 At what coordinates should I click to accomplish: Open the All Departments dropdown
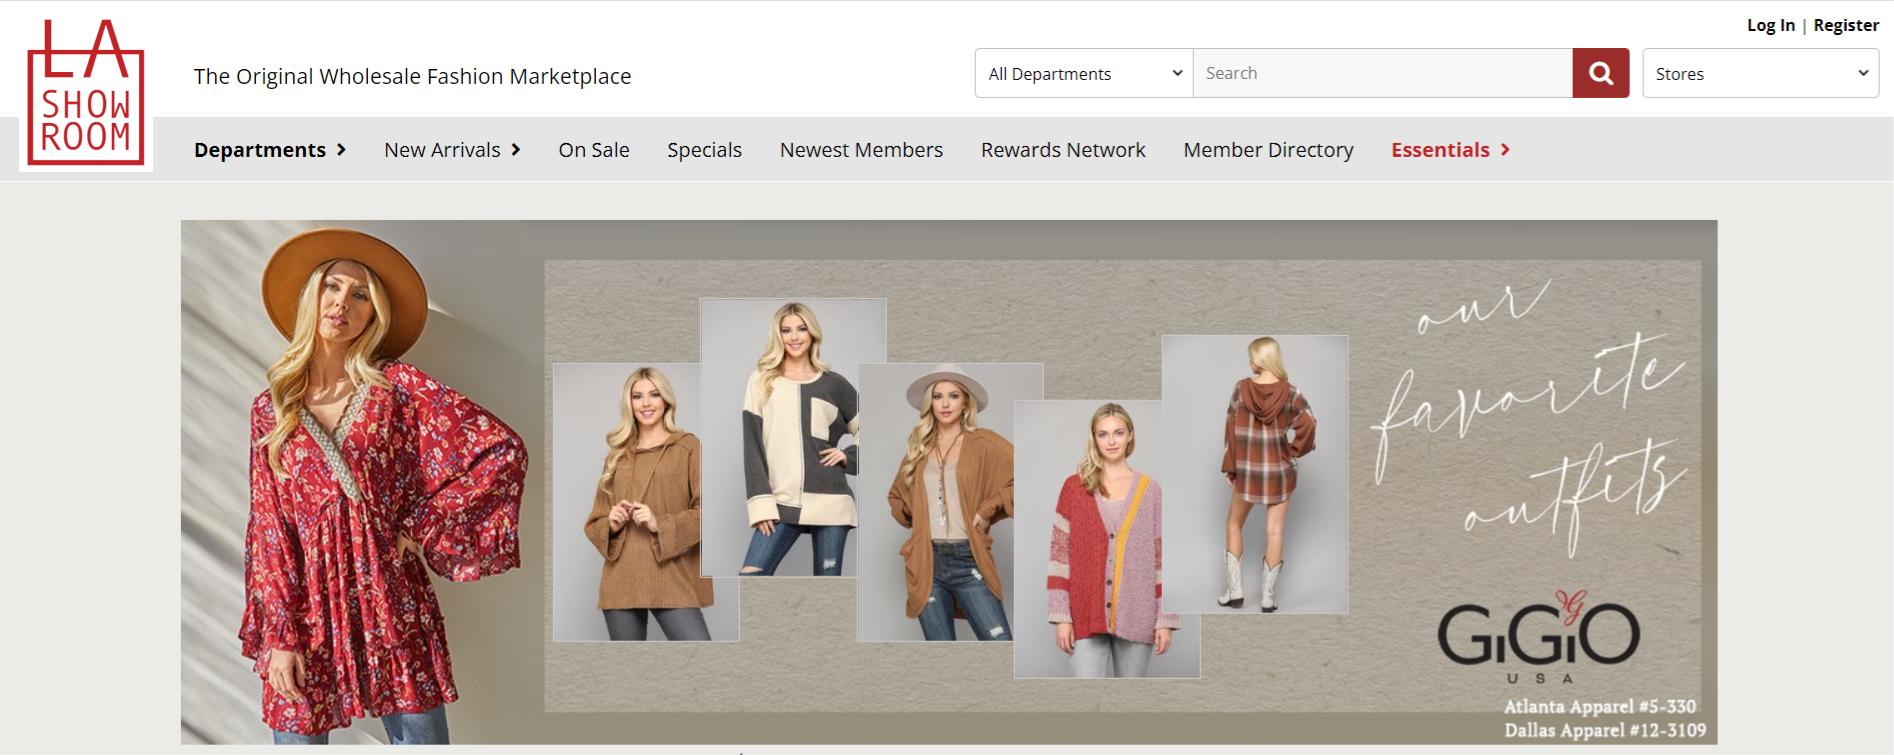point(1084,74)
